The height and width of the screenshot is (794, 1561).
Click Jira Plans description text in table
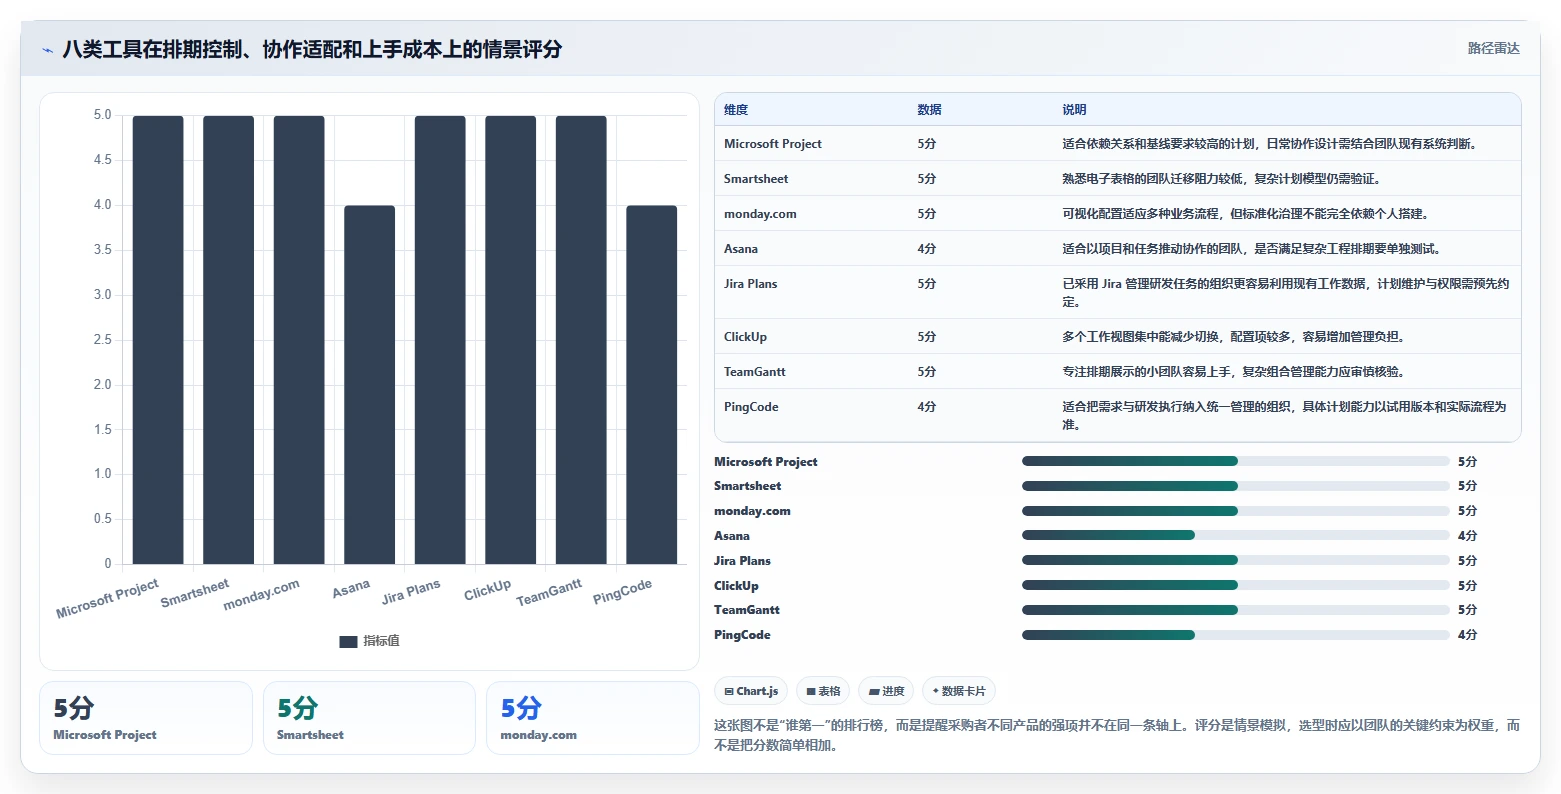click(1285, 293)
